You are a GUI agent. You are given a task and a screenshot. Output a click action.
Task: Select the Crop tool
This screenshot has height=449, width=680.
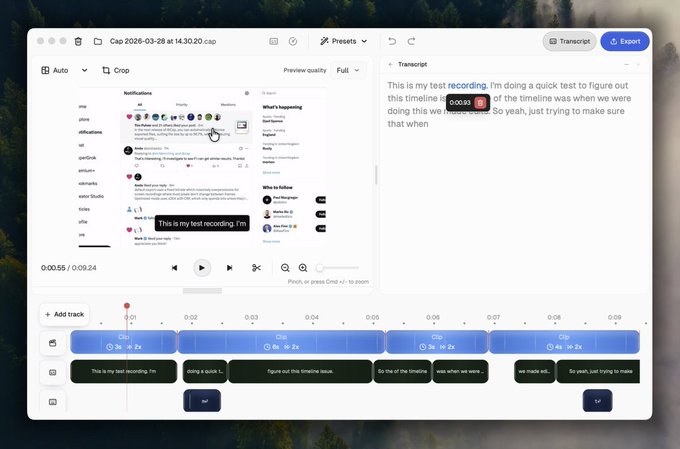coord(116,70)
